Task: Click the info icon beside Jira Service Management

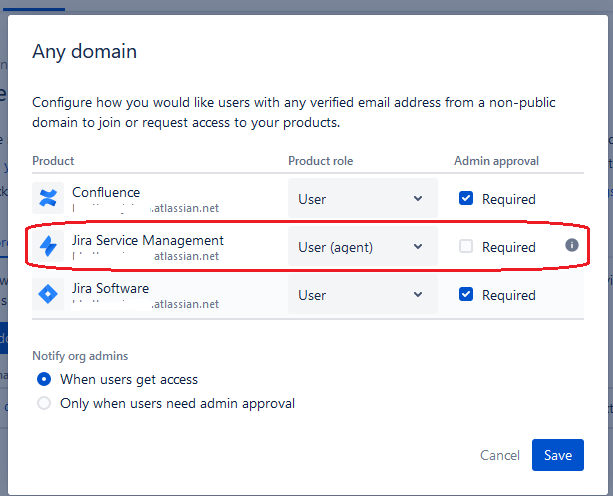Action: pyautogui.click(x=572, y=245)
